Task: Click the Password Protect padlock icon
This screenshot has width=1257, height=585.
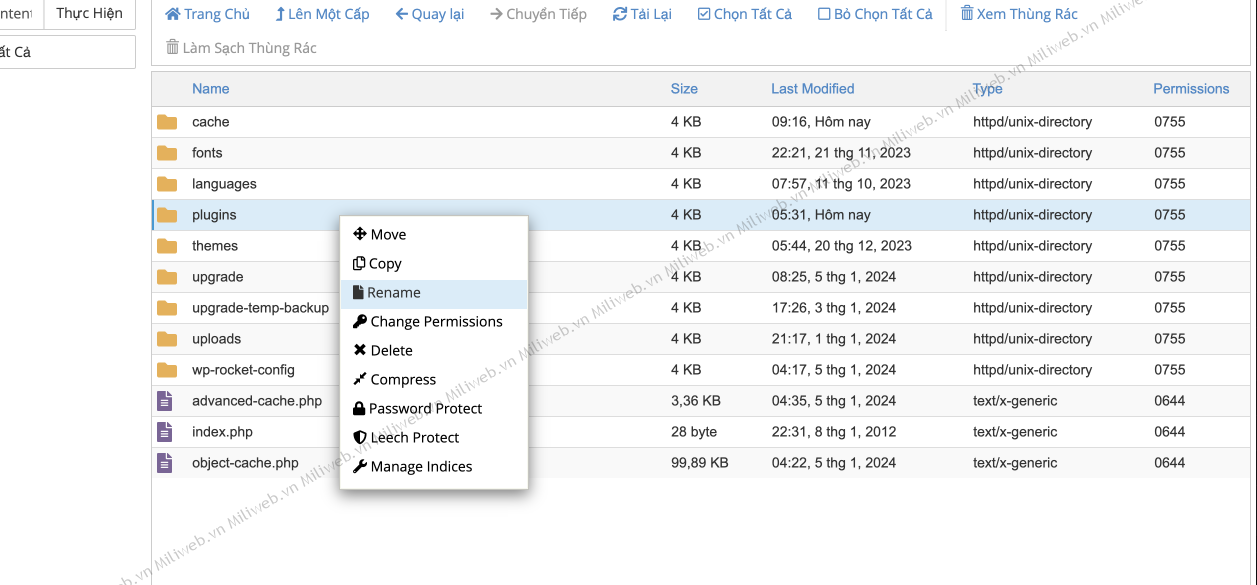Action: (358, 408)
